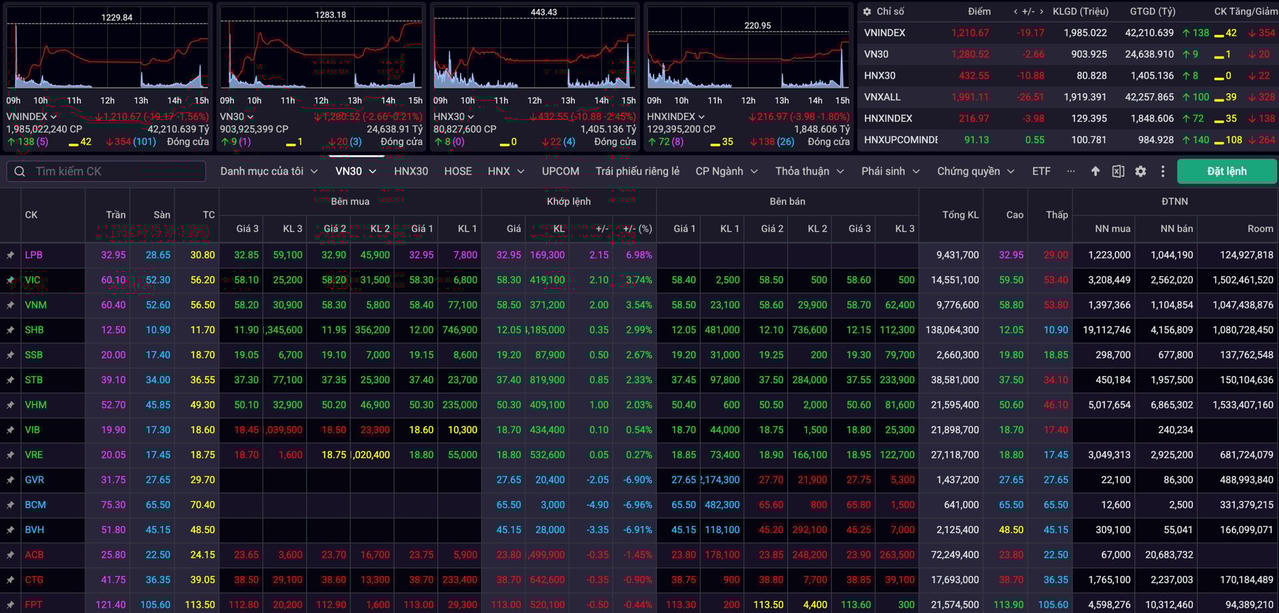Open the three-dot vertical options menu
Screen dimensions: 1279x613
pyautogui.click(x=1162, y=171)
